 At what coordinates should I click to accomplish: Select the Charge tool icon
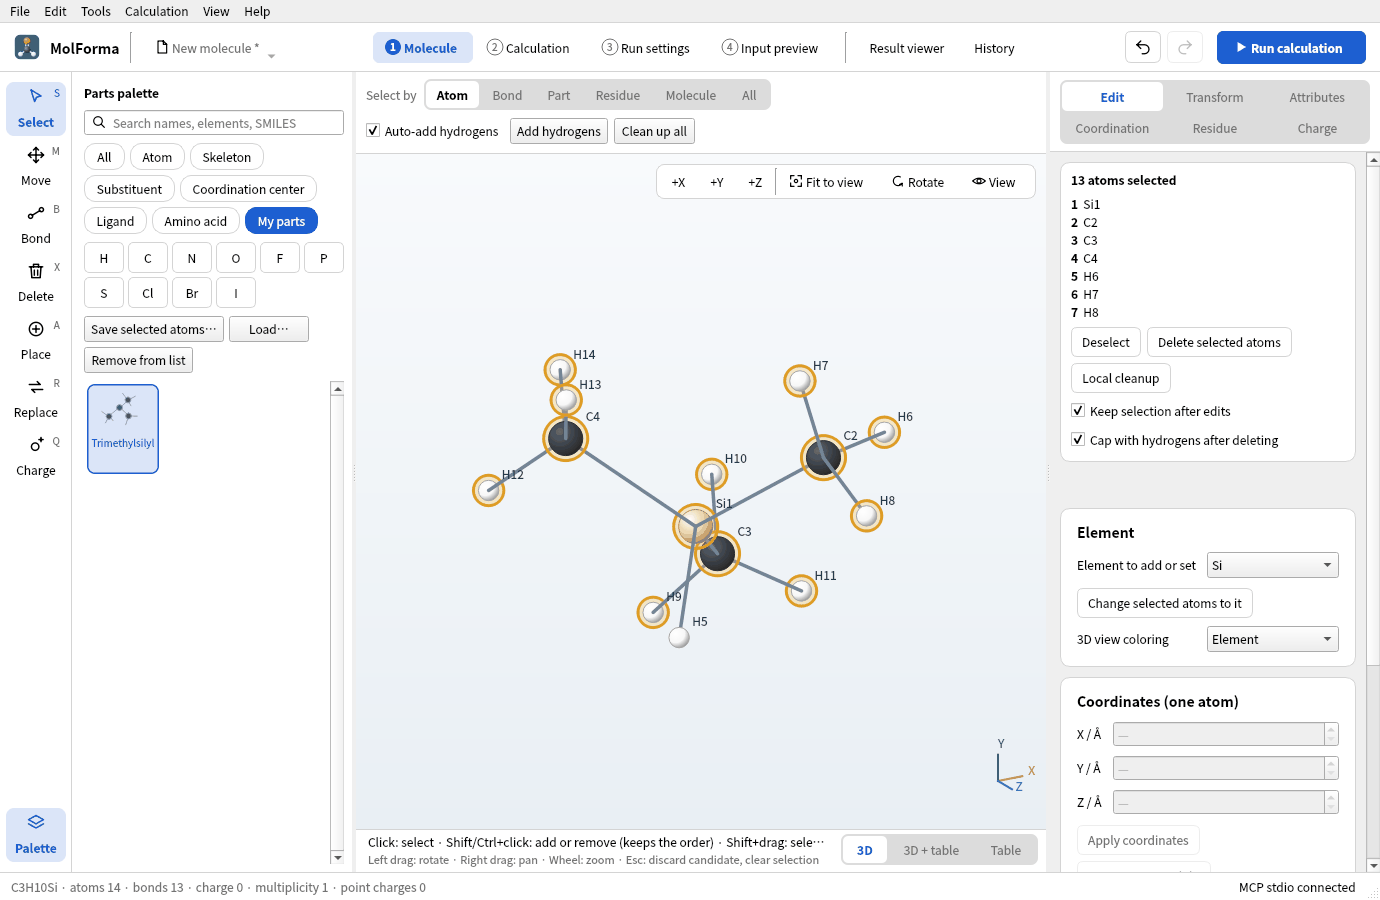36,445
